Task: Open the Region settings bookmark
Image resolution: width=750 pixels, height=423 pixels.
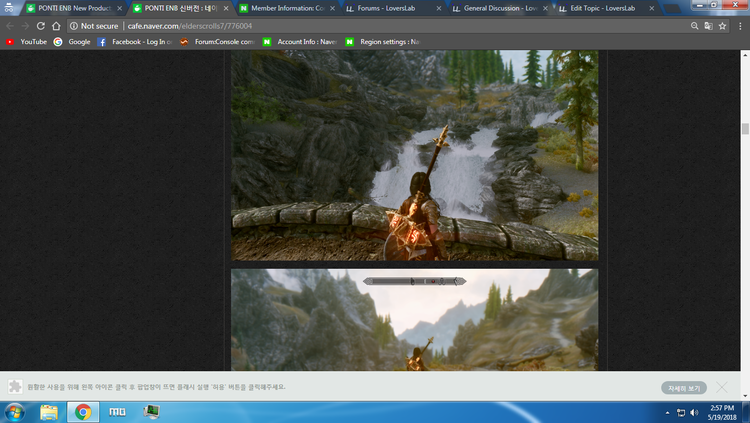Action: click(382, 42)
